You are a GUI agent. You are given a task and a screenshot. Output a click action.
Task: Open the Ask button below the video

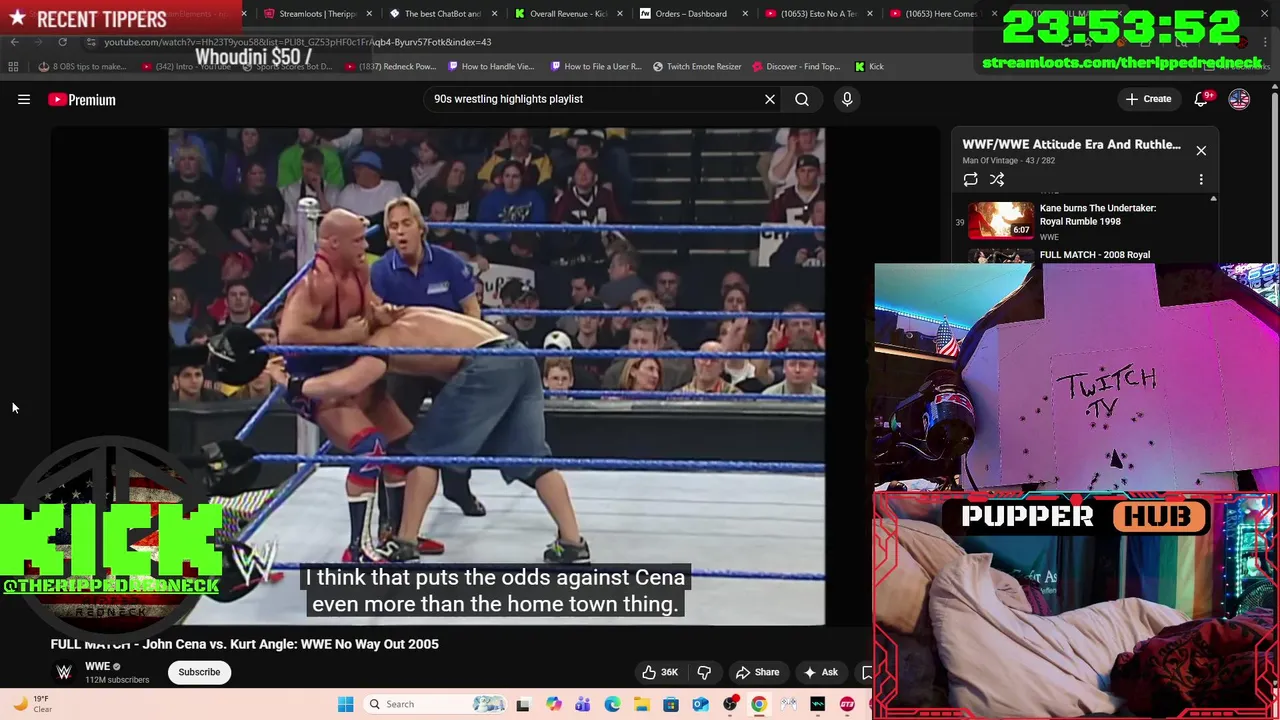tap(821, 672)
